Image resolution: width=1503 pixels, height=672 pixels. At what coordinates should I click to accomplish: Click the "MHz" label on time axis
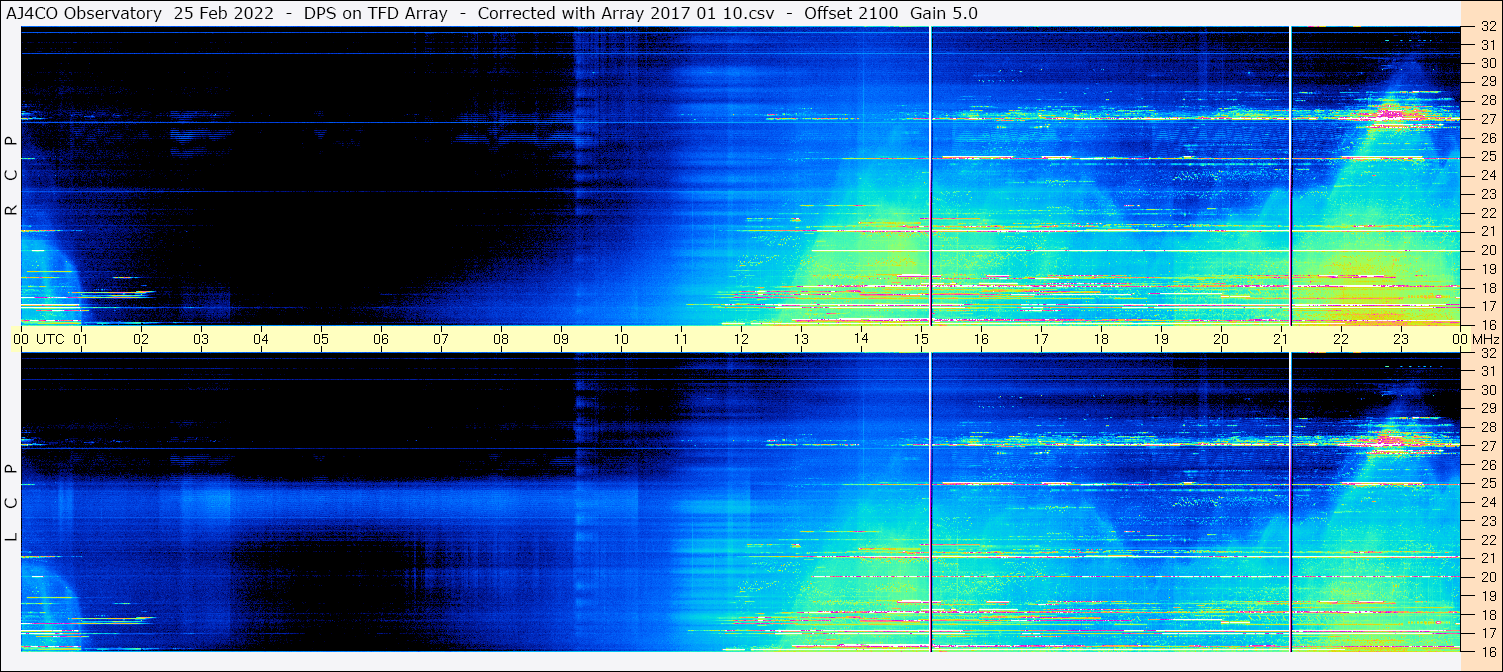[1486, 339]
